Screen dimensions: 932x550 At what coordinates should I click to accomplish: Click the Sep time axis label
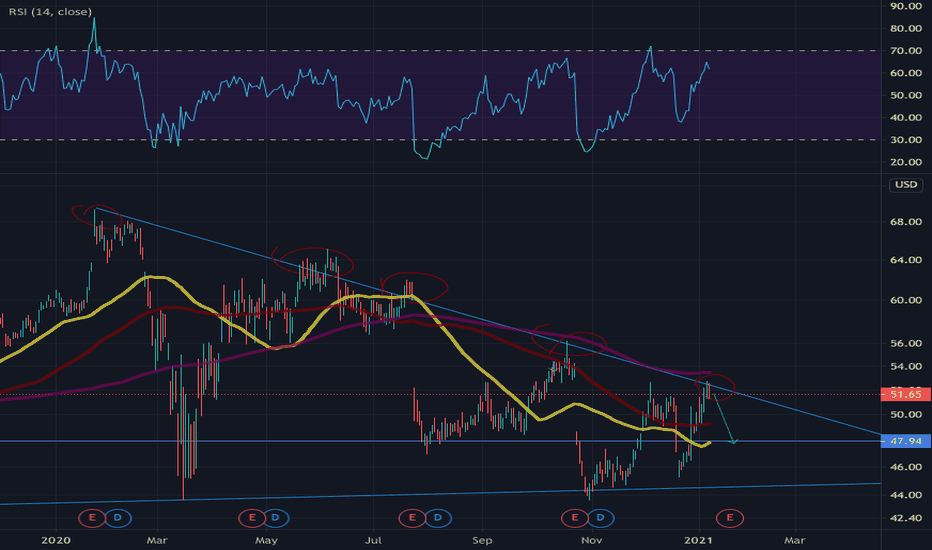tap(482, 540)
